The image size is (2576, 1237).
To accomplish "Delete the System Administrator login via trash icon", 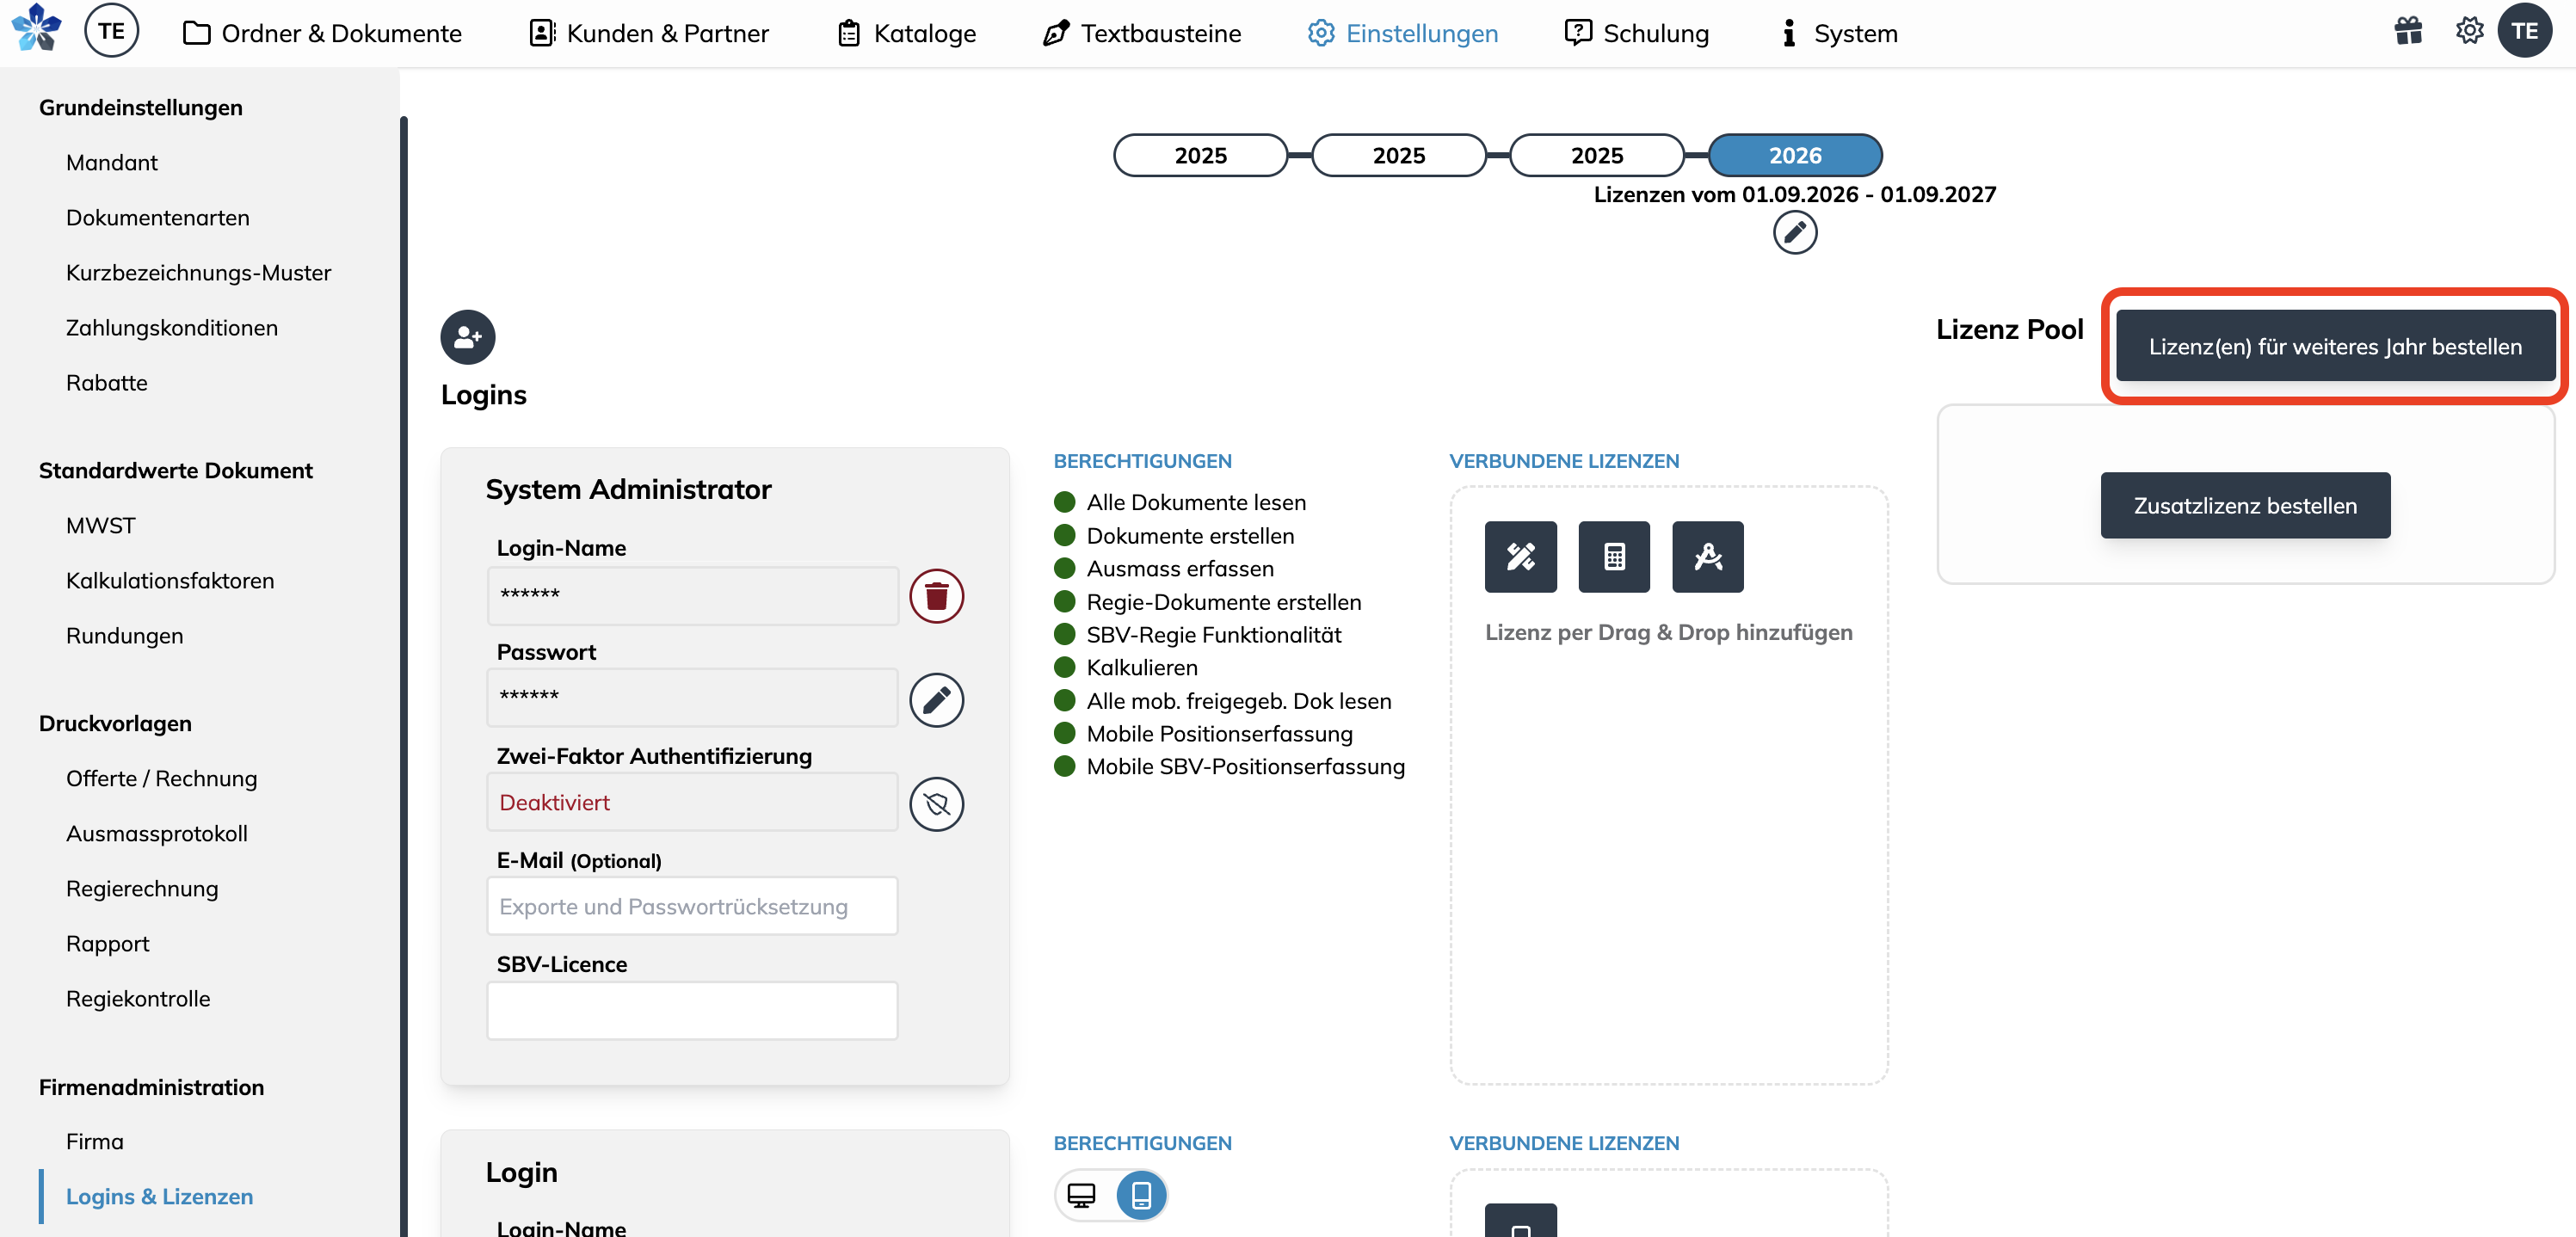I will 936,596.
